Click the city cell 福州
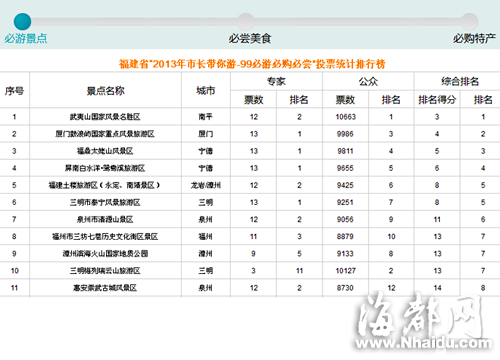 (x=206, y=237)
